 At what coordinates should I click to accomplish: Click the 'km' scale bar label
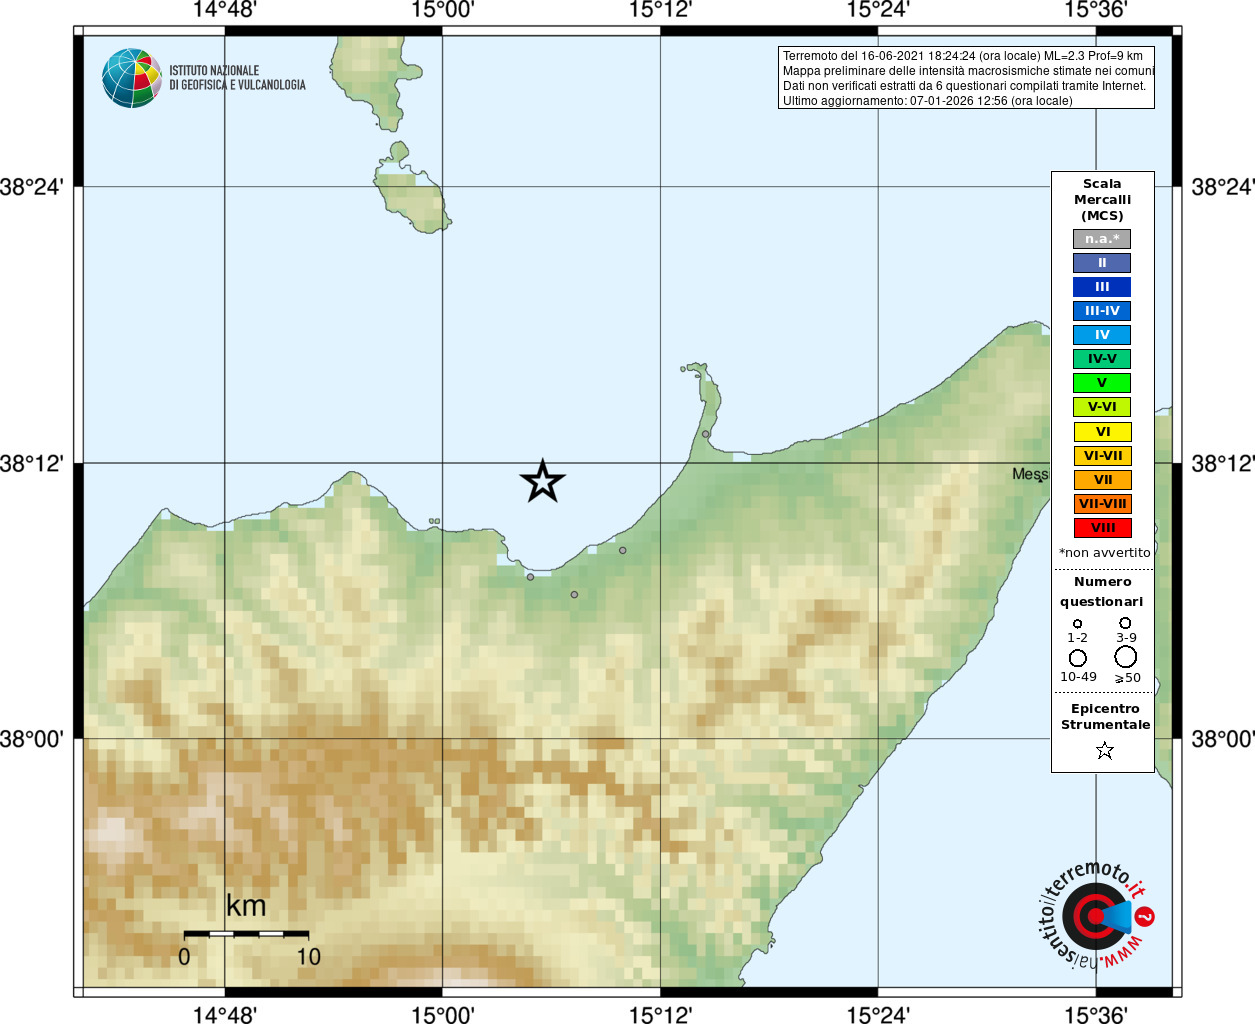pyautogui.click(x=246, y=906)
